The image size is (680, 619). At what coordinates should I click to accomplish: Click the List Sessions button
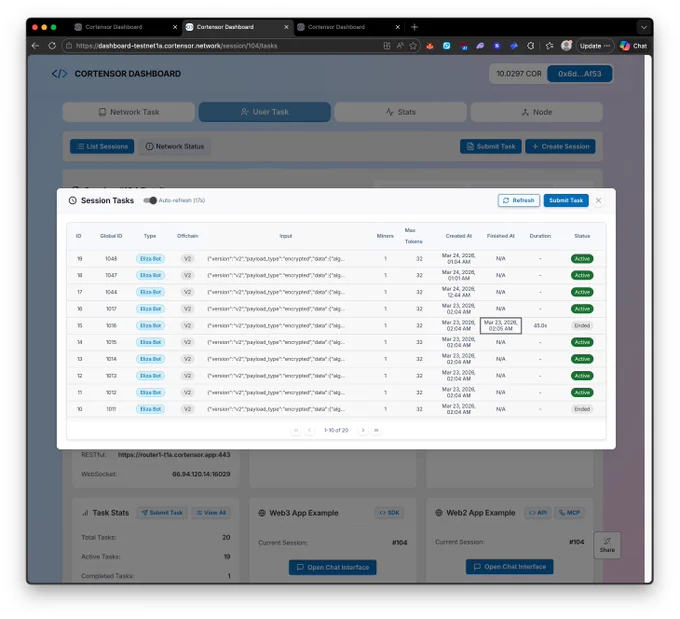102,147
